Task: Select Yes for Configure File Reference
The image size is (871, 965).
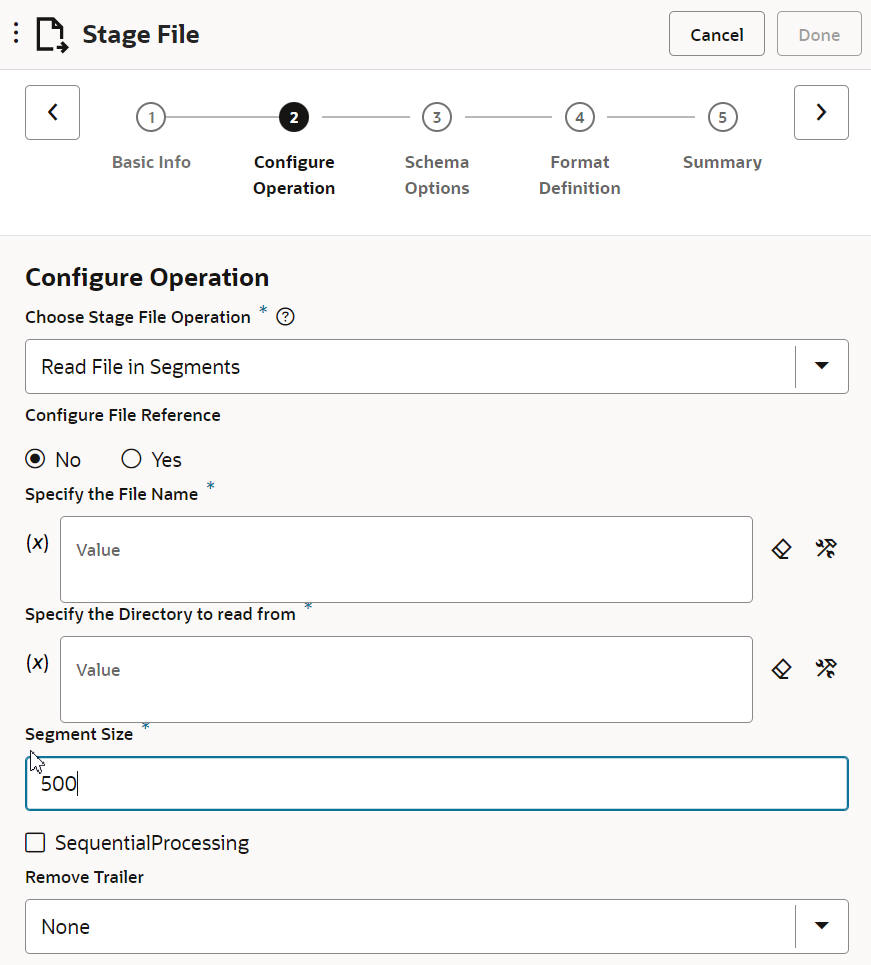Action: [132, 460]
